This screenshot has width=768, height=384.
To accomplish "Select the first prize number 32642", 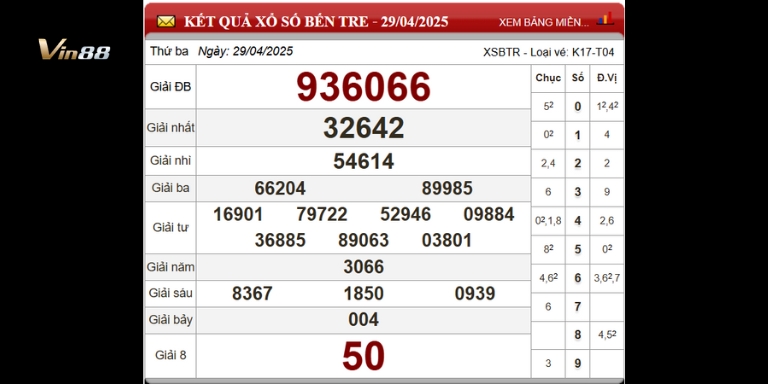I will 363,128.
